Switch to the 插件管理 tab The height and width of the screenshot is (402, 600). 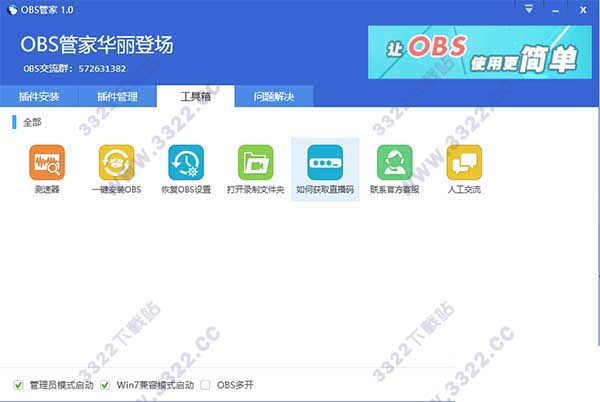(117, 96)
